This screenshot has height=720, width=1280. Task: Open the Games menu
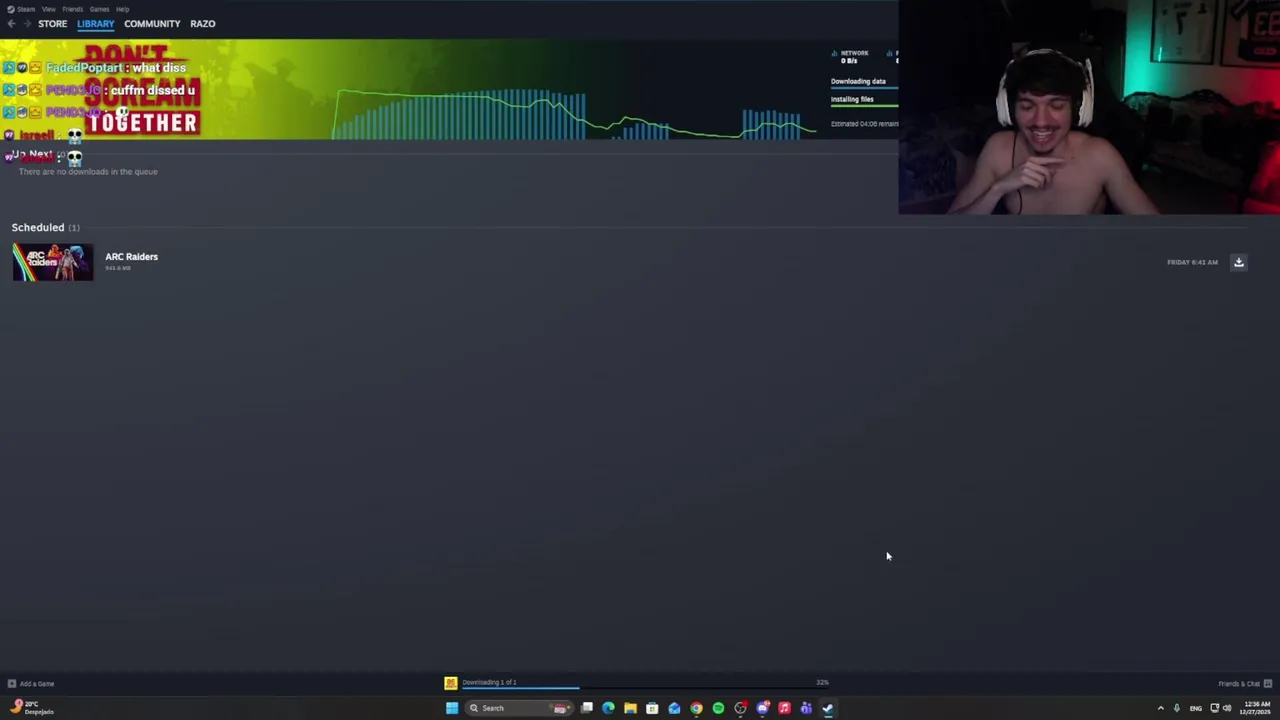[99, 9]
